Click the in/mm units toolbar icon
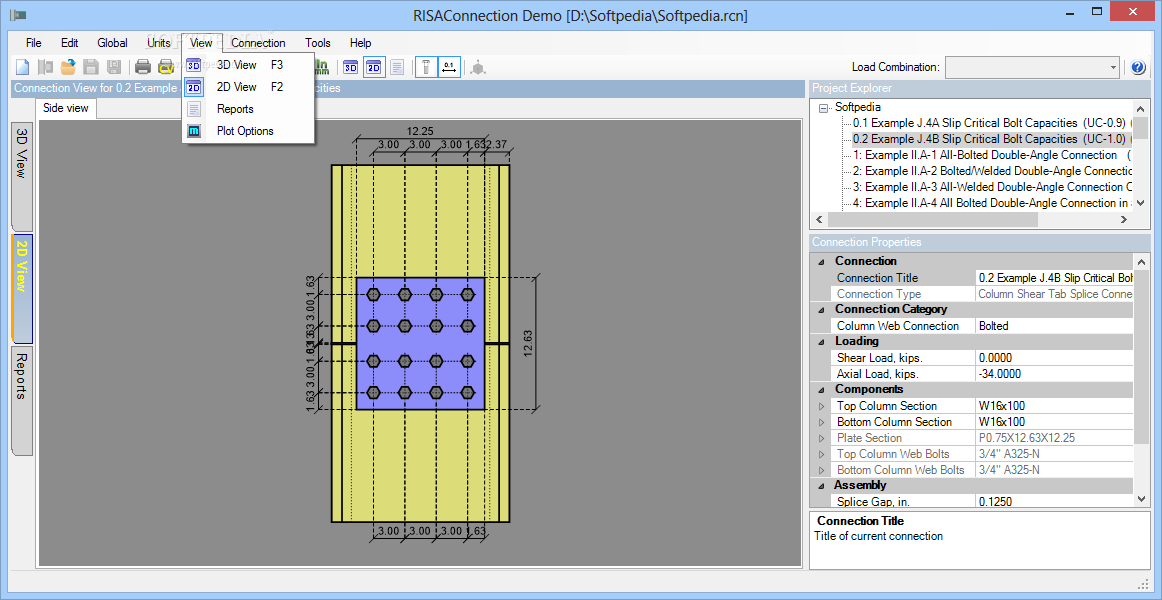 coord(322,67)
